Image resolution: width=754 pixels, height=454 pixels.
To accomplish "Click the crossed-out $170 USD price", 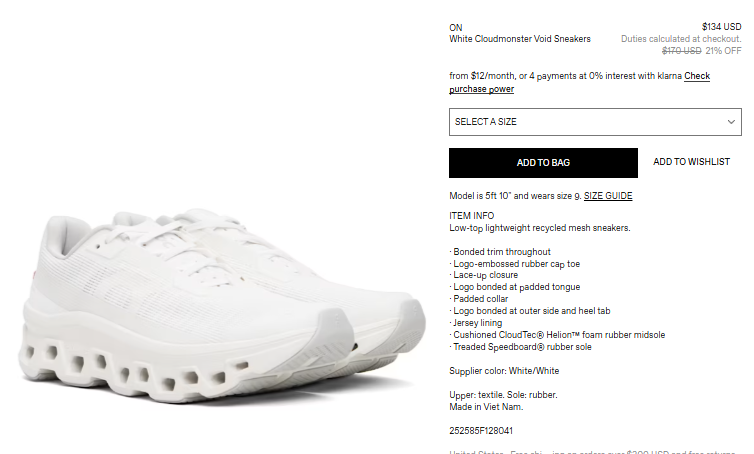I will 681,51.
